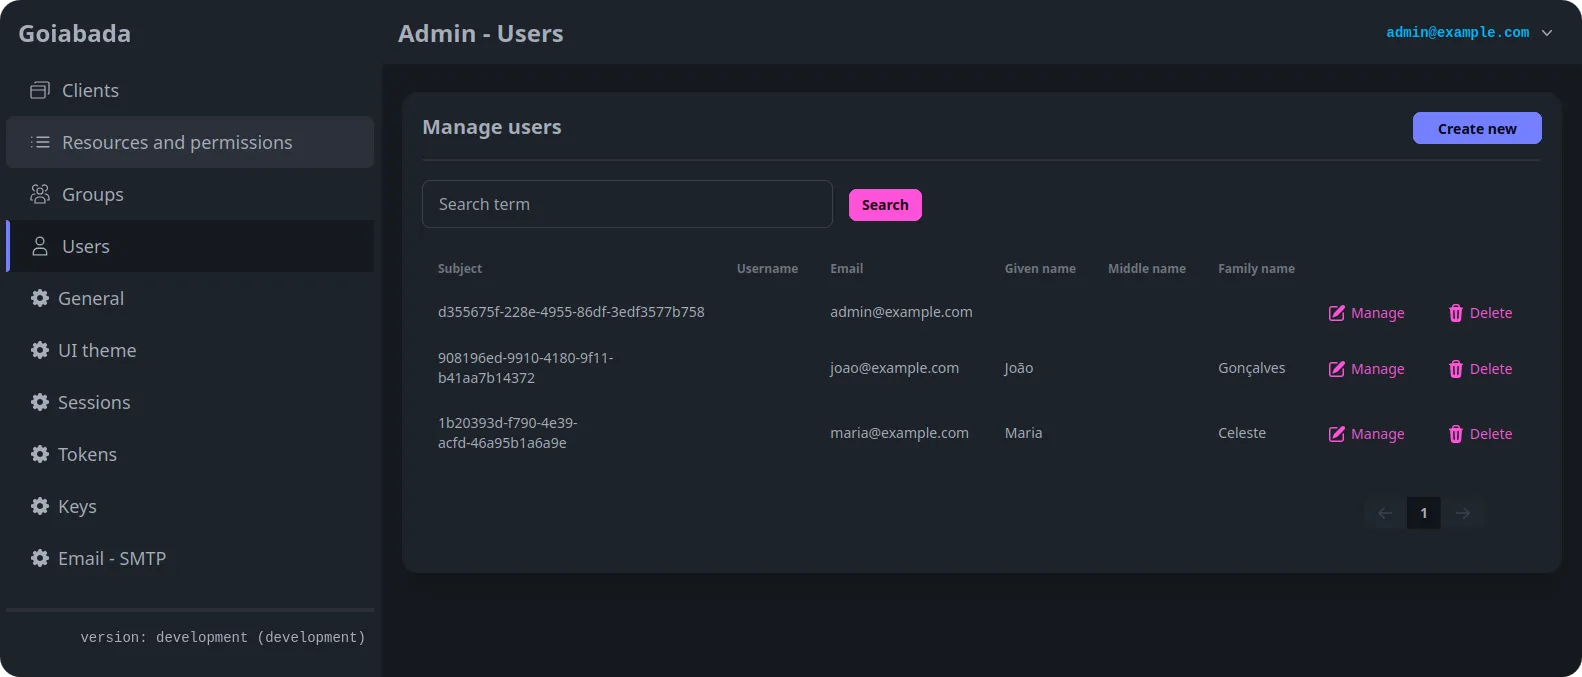Click the Given name column header
Viewport: 1582px width, 677px height.
point(1040,269)
